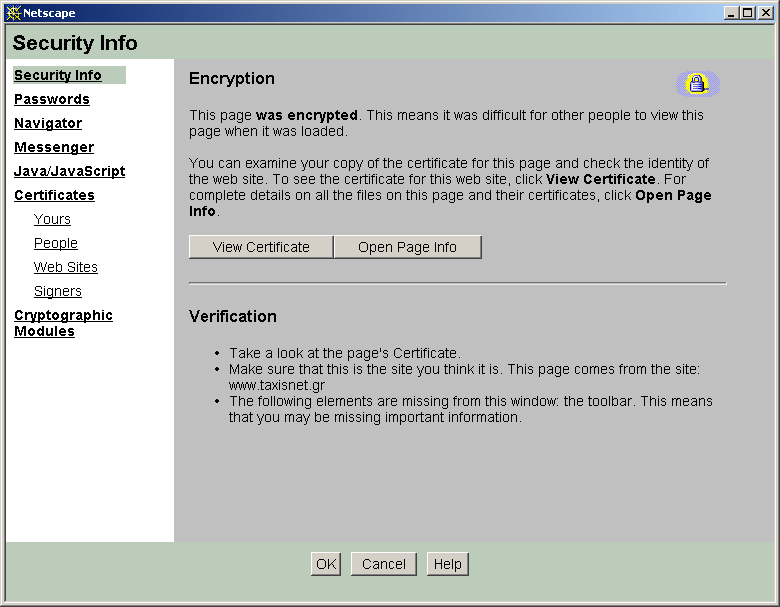780x607 pixels.
Task: Click the Open Page Info button
Action: [x=408, y=247]
